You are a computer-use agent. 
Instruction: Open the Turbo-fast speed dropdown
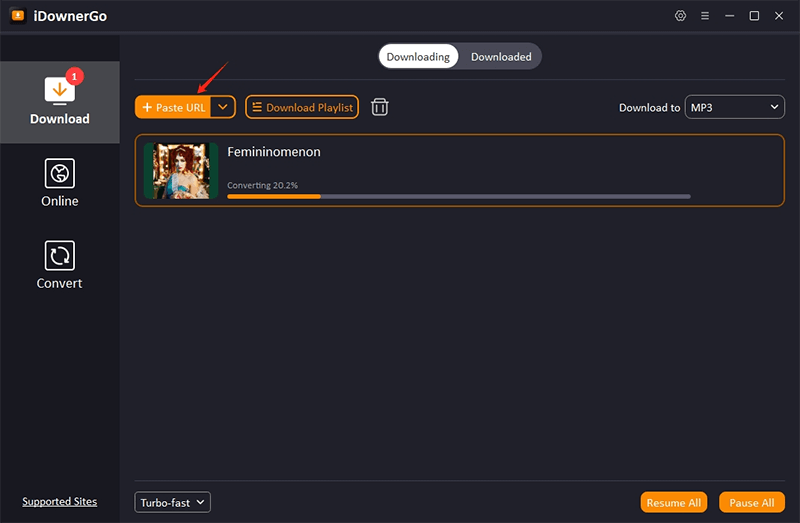[172, 502]
